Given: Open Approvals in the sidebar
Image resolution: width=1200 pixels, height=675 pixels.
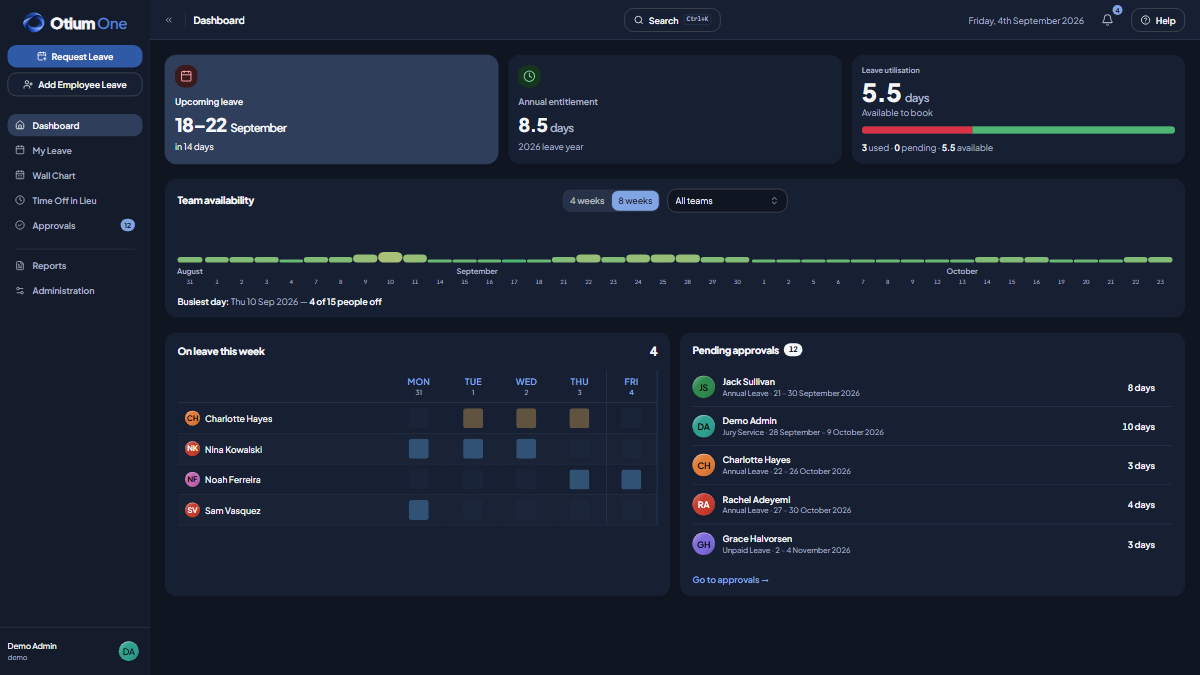Looking at the screenshot, I should tap(75, 226).
